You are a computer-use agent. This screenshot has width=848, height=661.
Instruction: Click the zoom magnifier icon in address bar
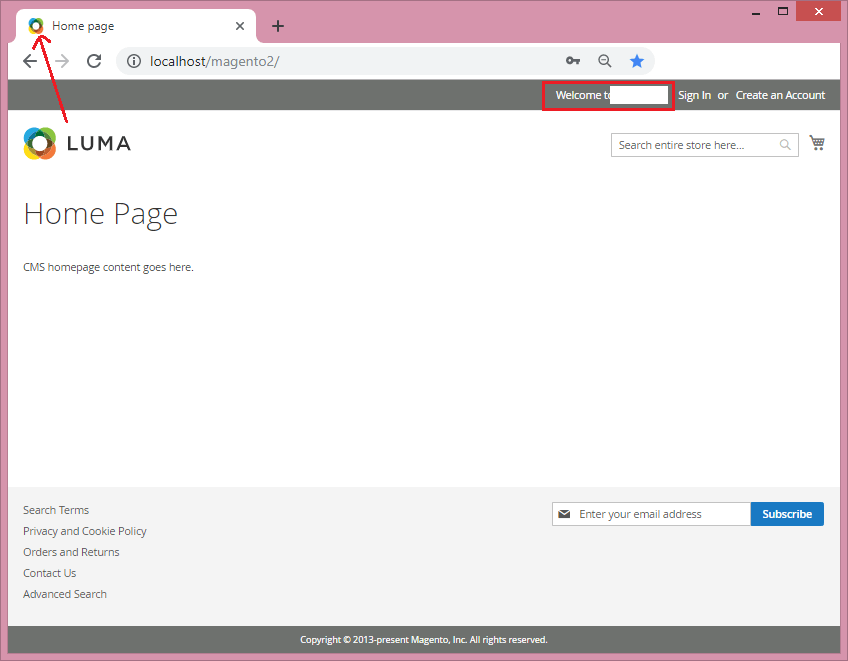pos(605,61)
